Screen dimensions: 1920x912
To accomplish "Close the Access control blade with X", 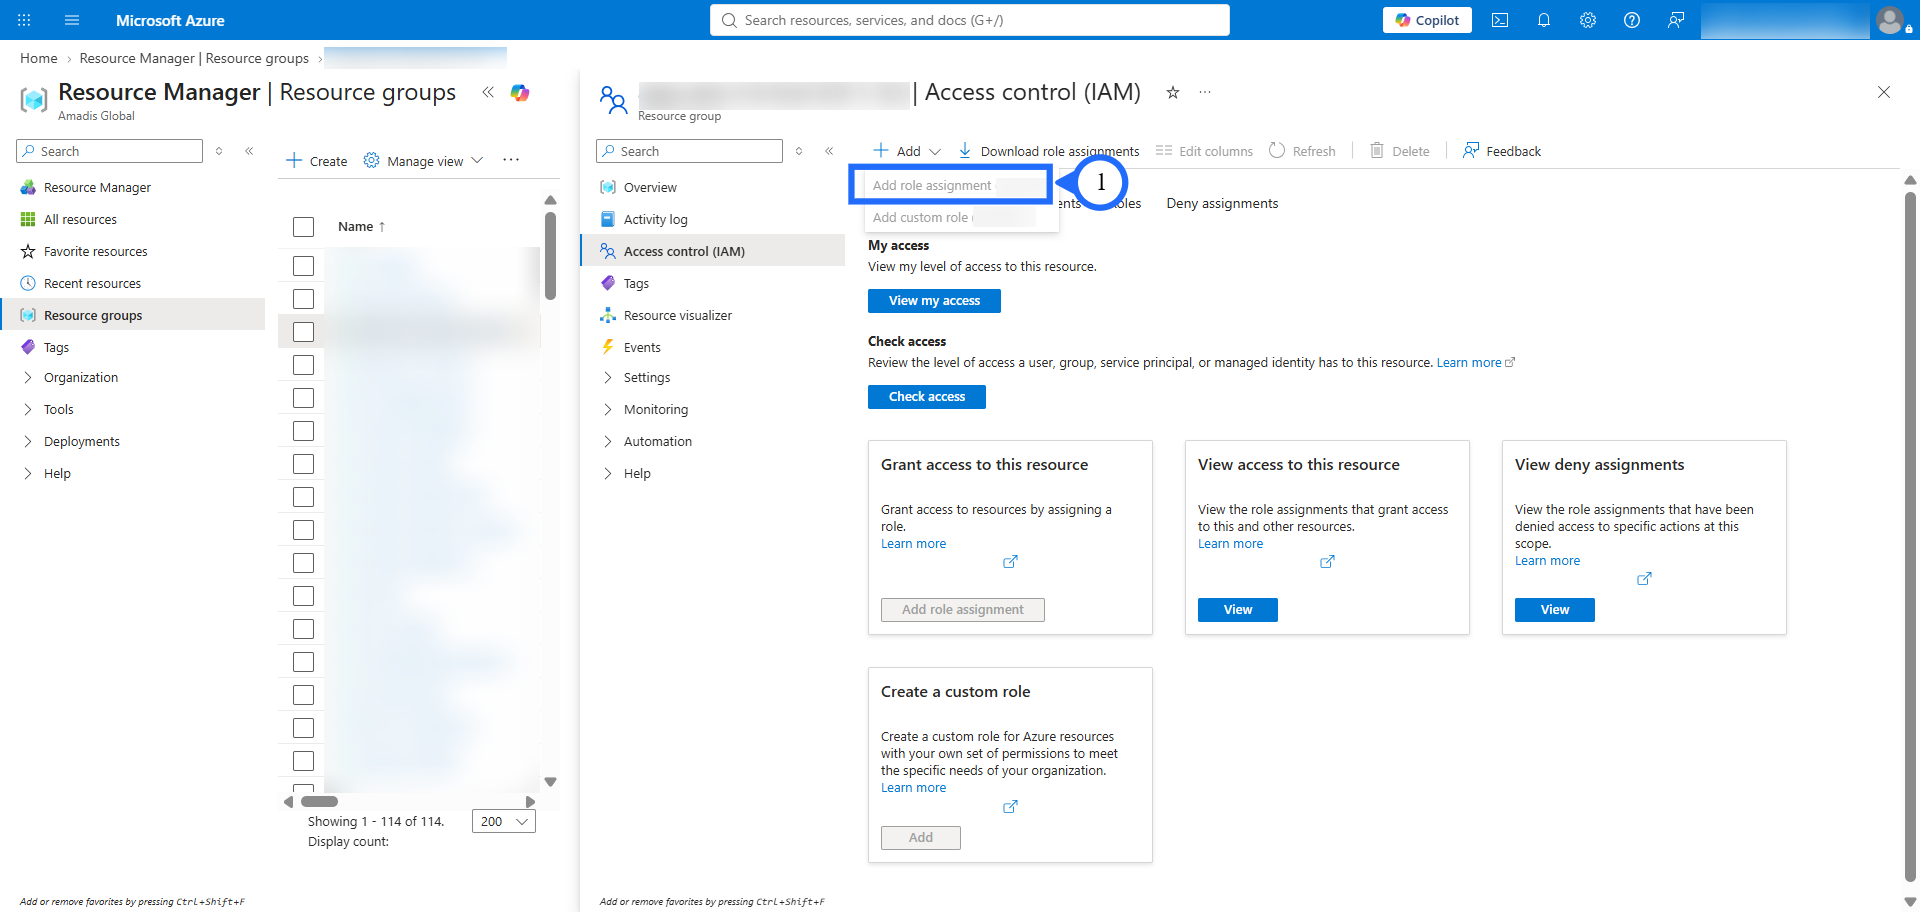I will (1884, 92).
